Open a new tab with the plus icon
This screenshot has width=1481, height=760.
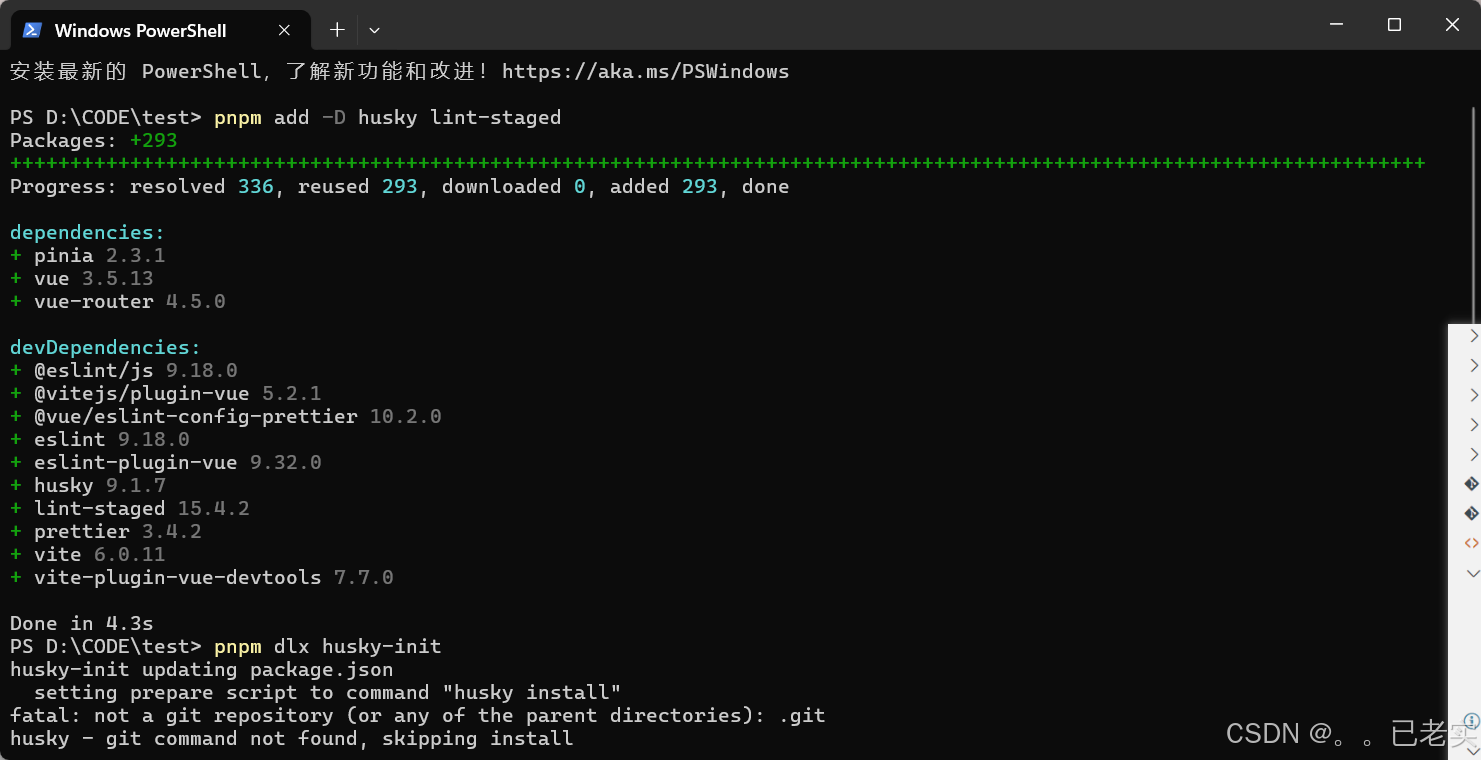[x=337, y=30]
